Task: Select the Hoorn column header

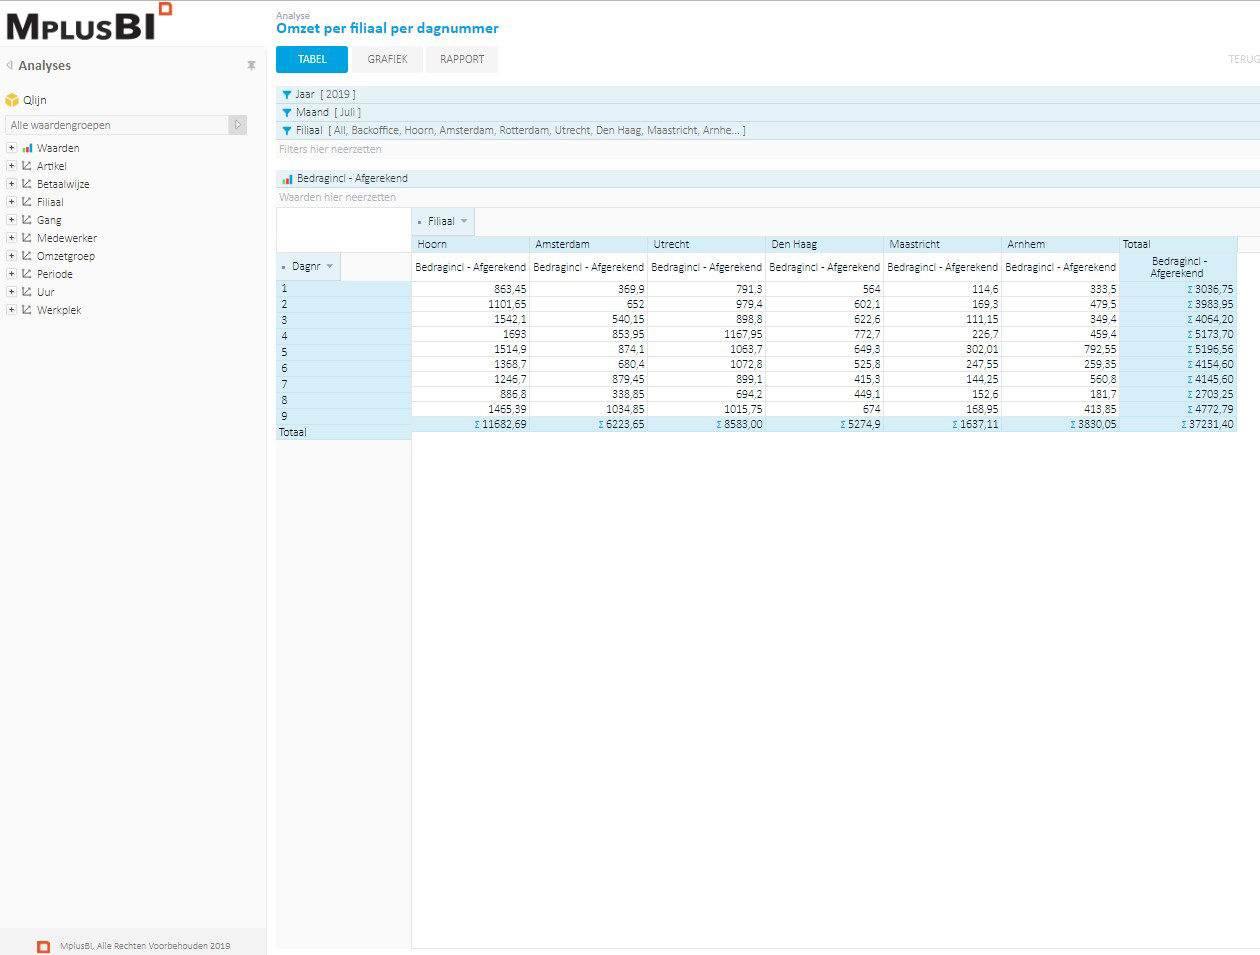Action: tap(470, 244)
